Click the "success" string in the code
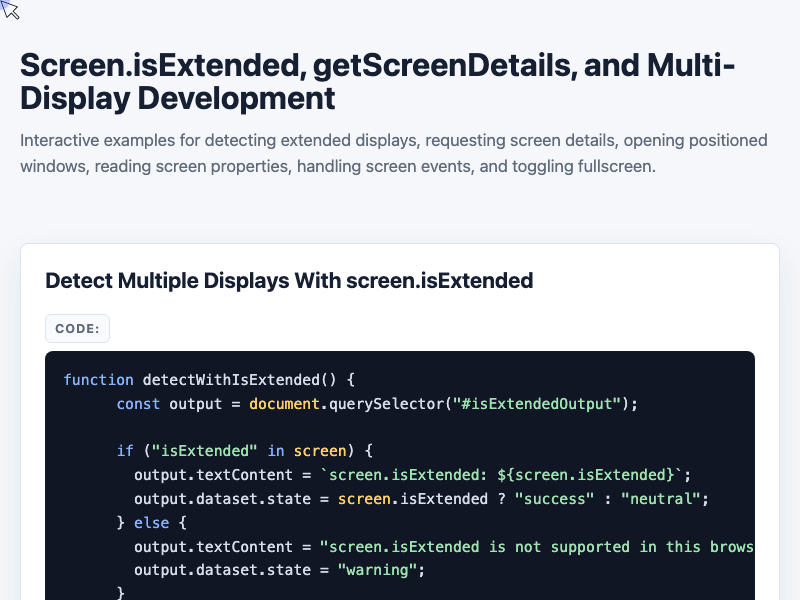This screenshot has width=800, height=600. point(555,498)
